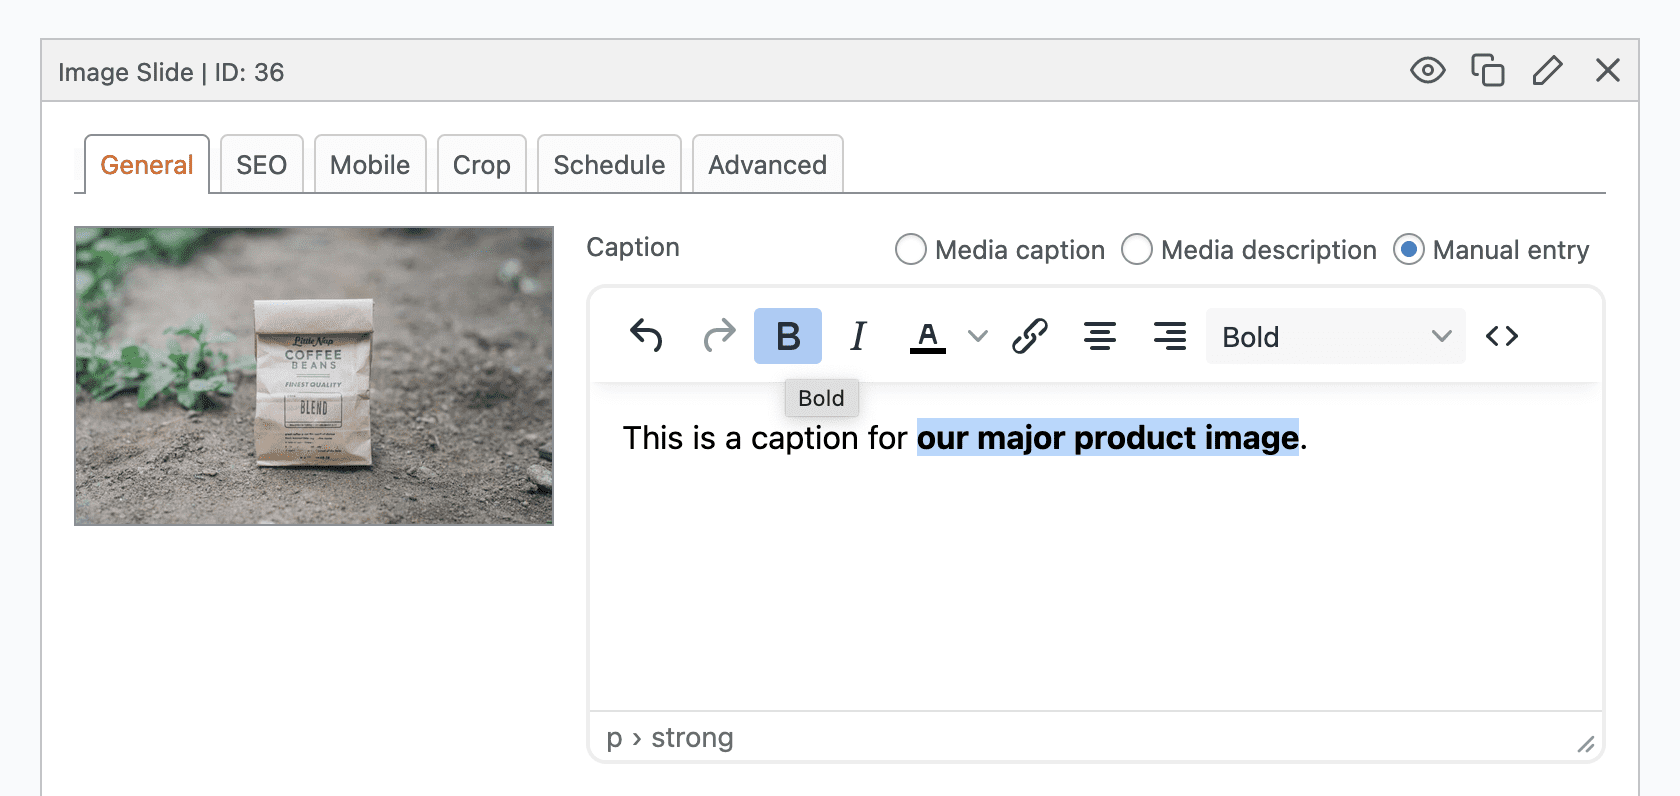Right align the caption text
The width and height of the screenshot is (1680, 796).
click(1169, 336)
